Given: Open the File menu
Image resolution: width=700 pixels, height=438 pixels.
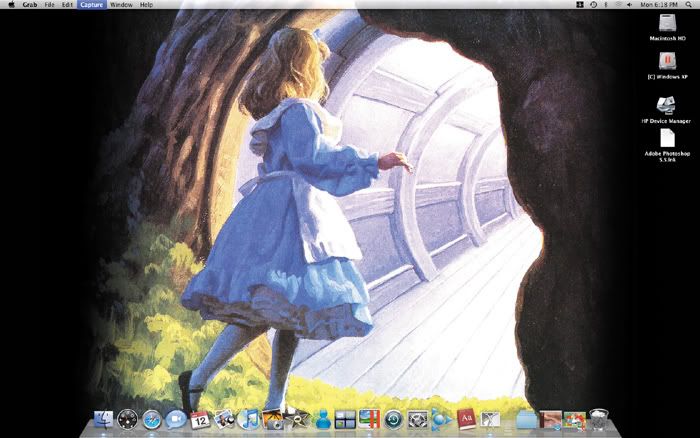Looking at the screenshot, I should coord(49,4).
